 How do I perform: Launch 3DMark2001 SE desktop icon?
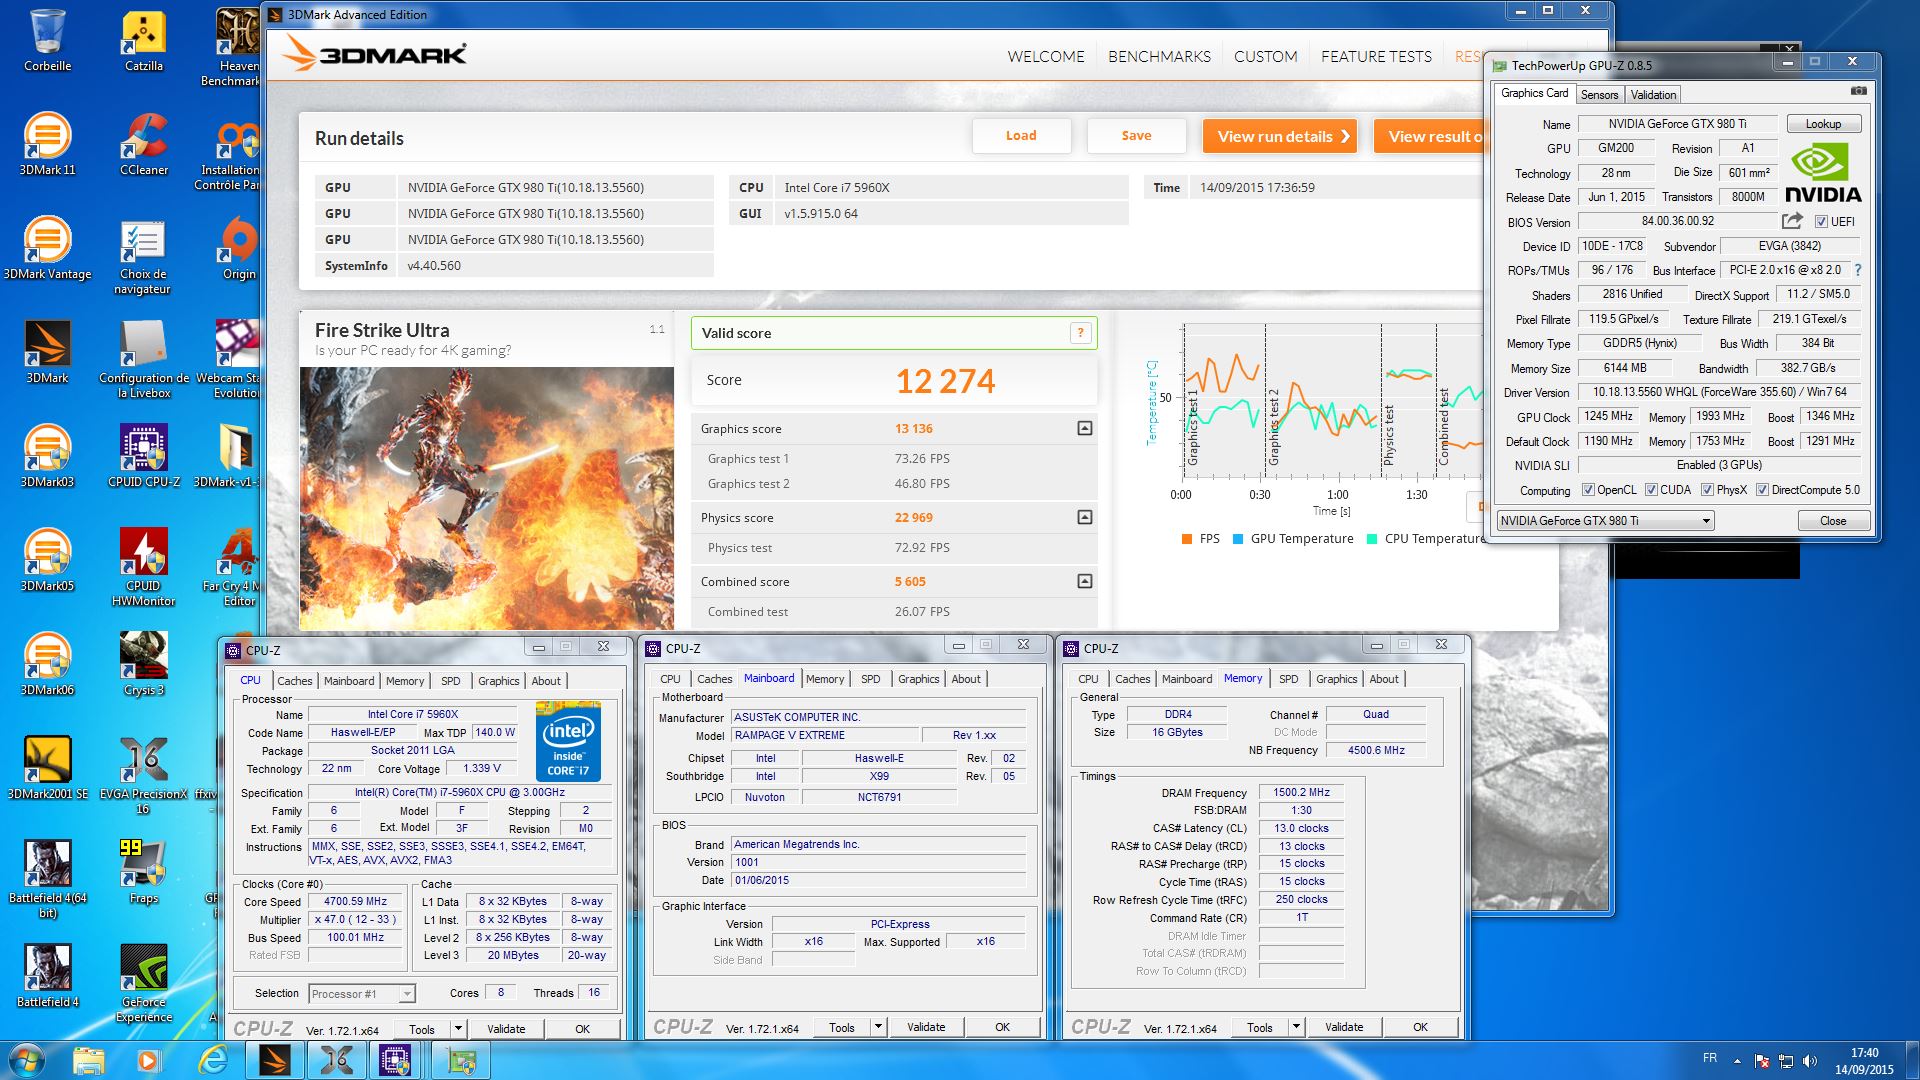(47, 768)
